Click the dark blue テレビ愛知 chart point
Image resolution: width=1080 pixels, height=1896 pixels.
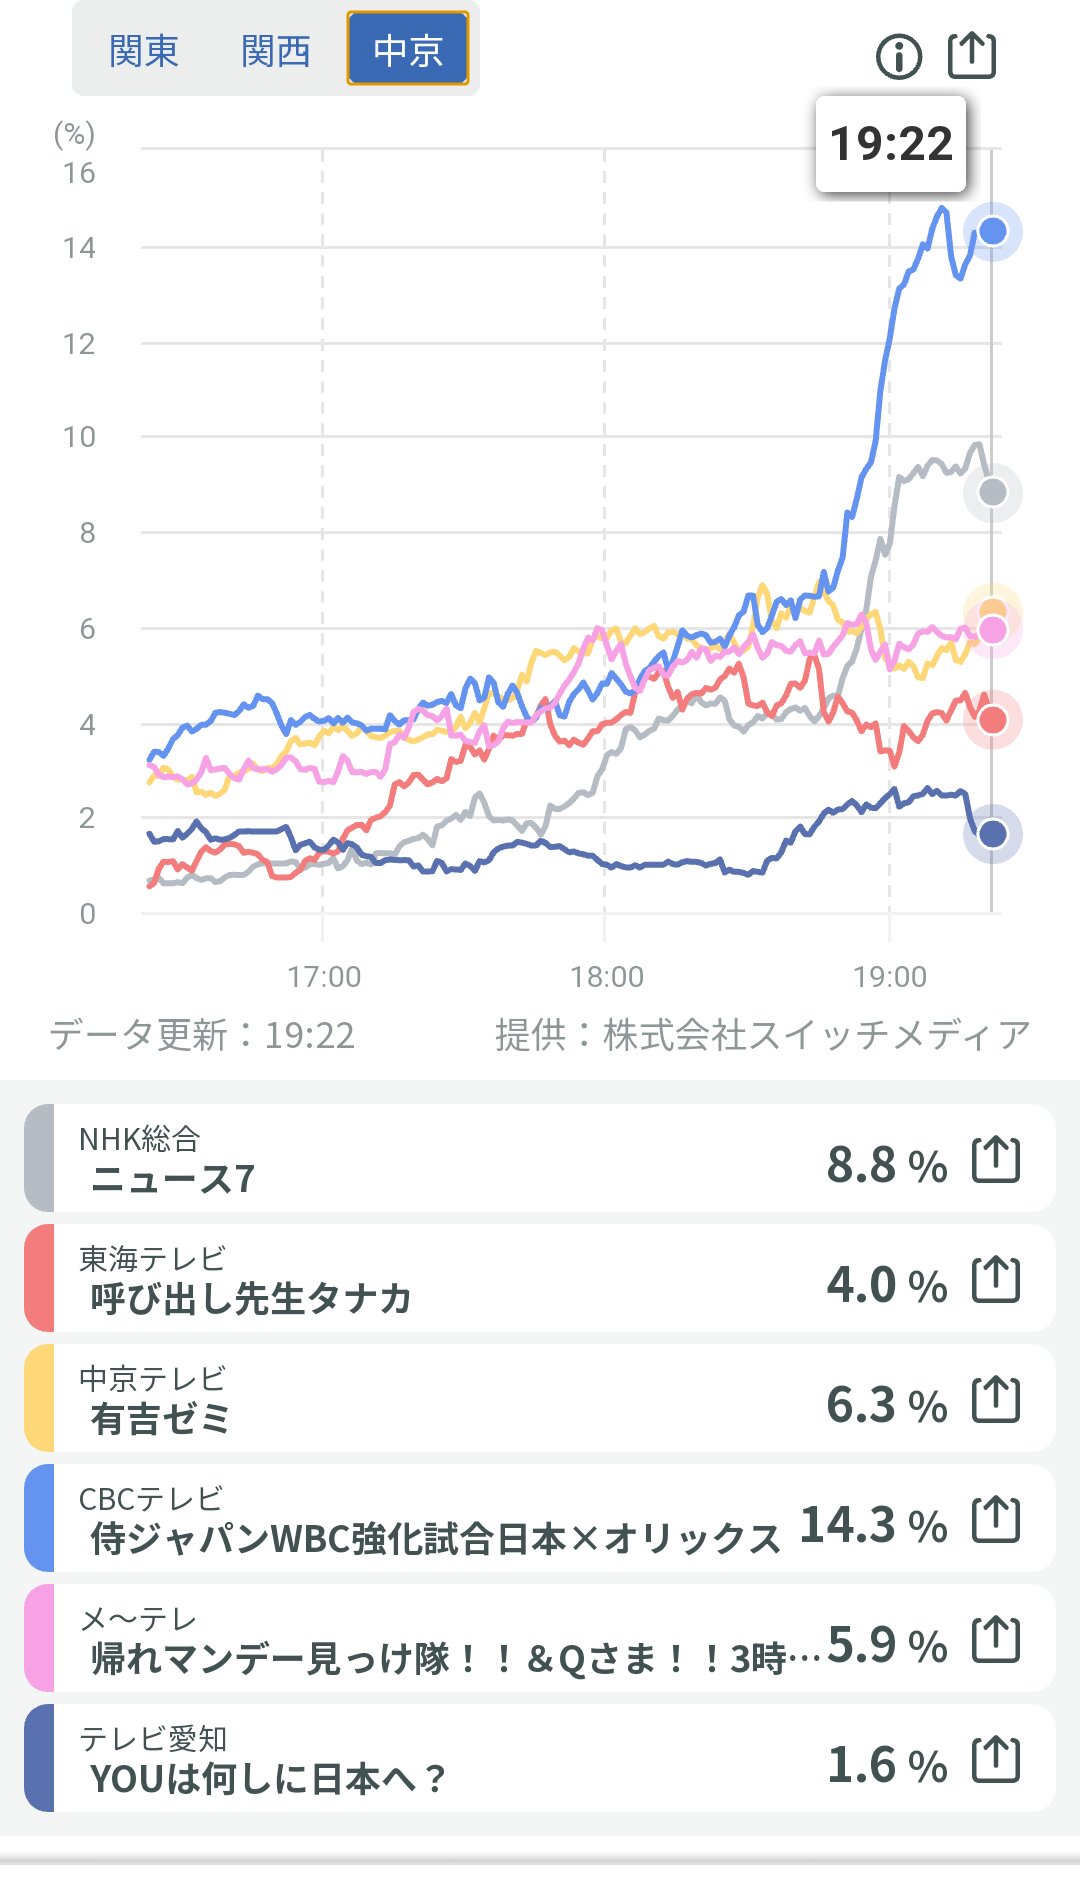coord(992,834)
